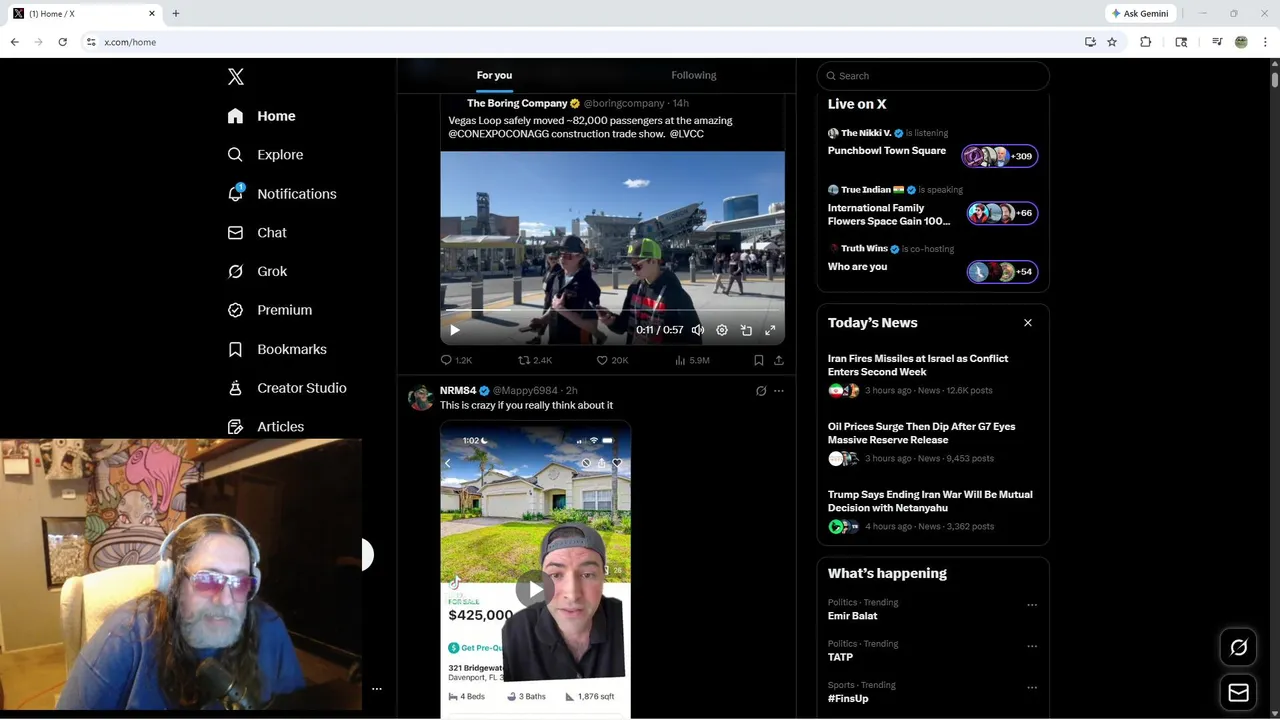The width and height of the screenshot is (1280, 720).
Task: Like the Boring Company post
Action: (612, 360)
